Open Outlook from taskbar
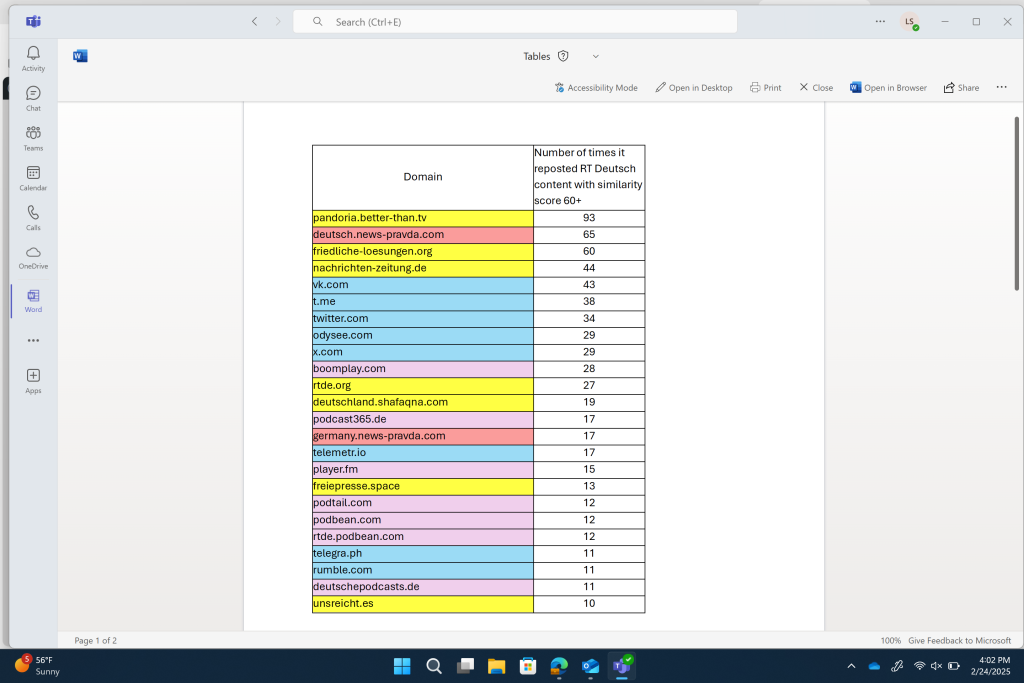Viewport: 1024px width, 683px height. coord(590,666)
